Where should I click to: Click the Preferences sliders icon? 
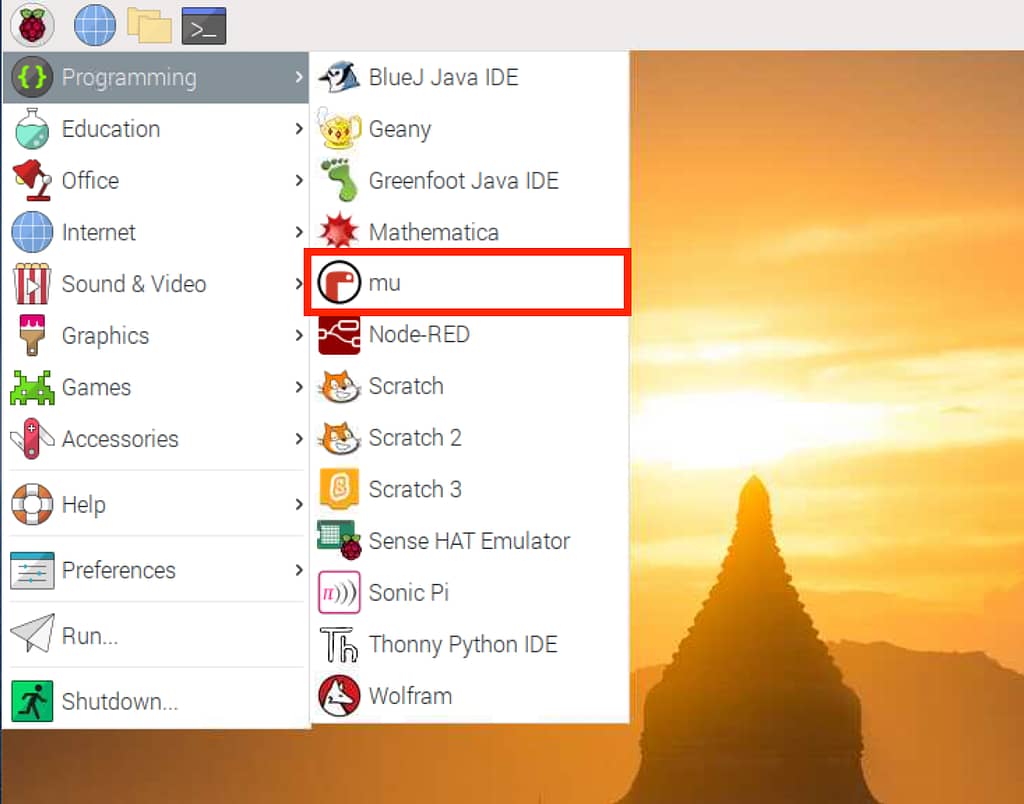click(32, 570)
